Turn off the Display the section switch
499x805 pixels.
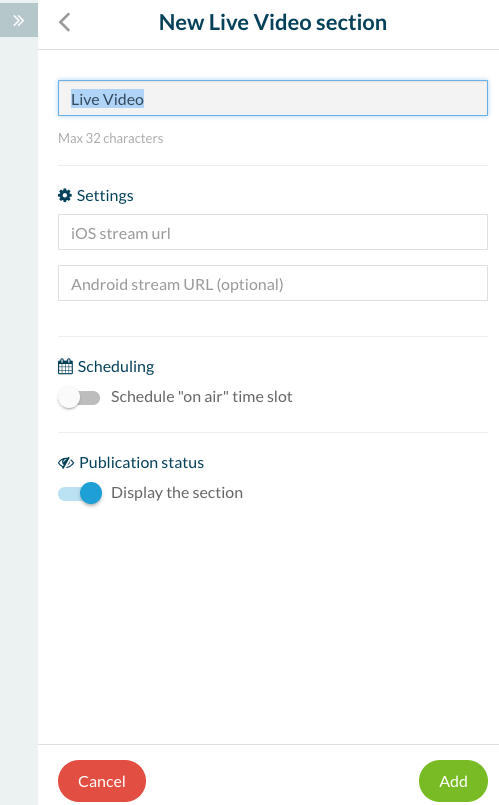tap(80, 493)
